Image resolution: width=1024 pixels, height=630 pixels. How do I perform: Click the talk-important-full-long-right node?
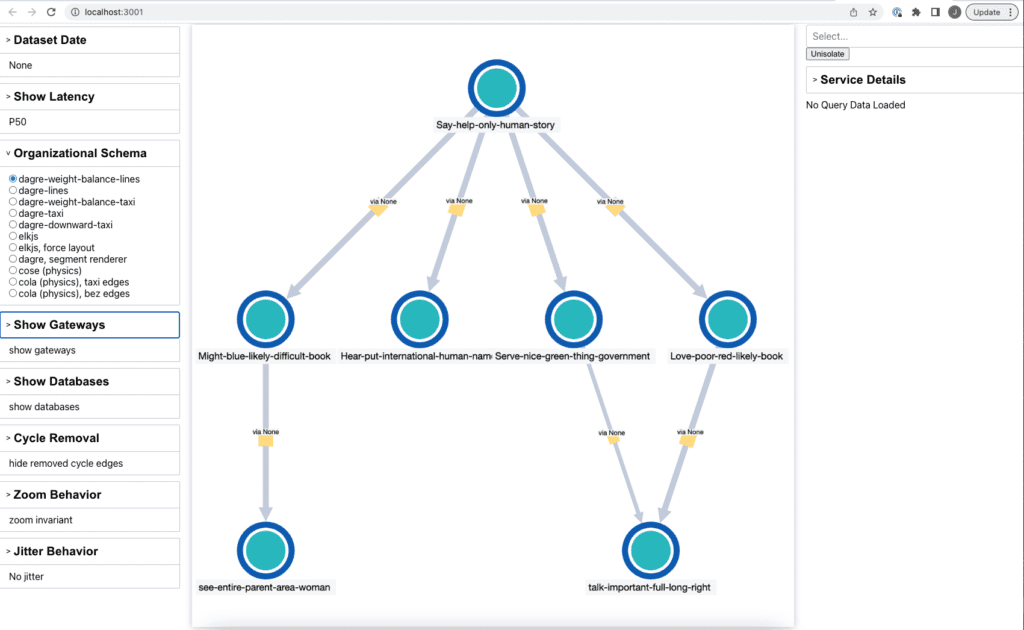(x=650, y=551)
